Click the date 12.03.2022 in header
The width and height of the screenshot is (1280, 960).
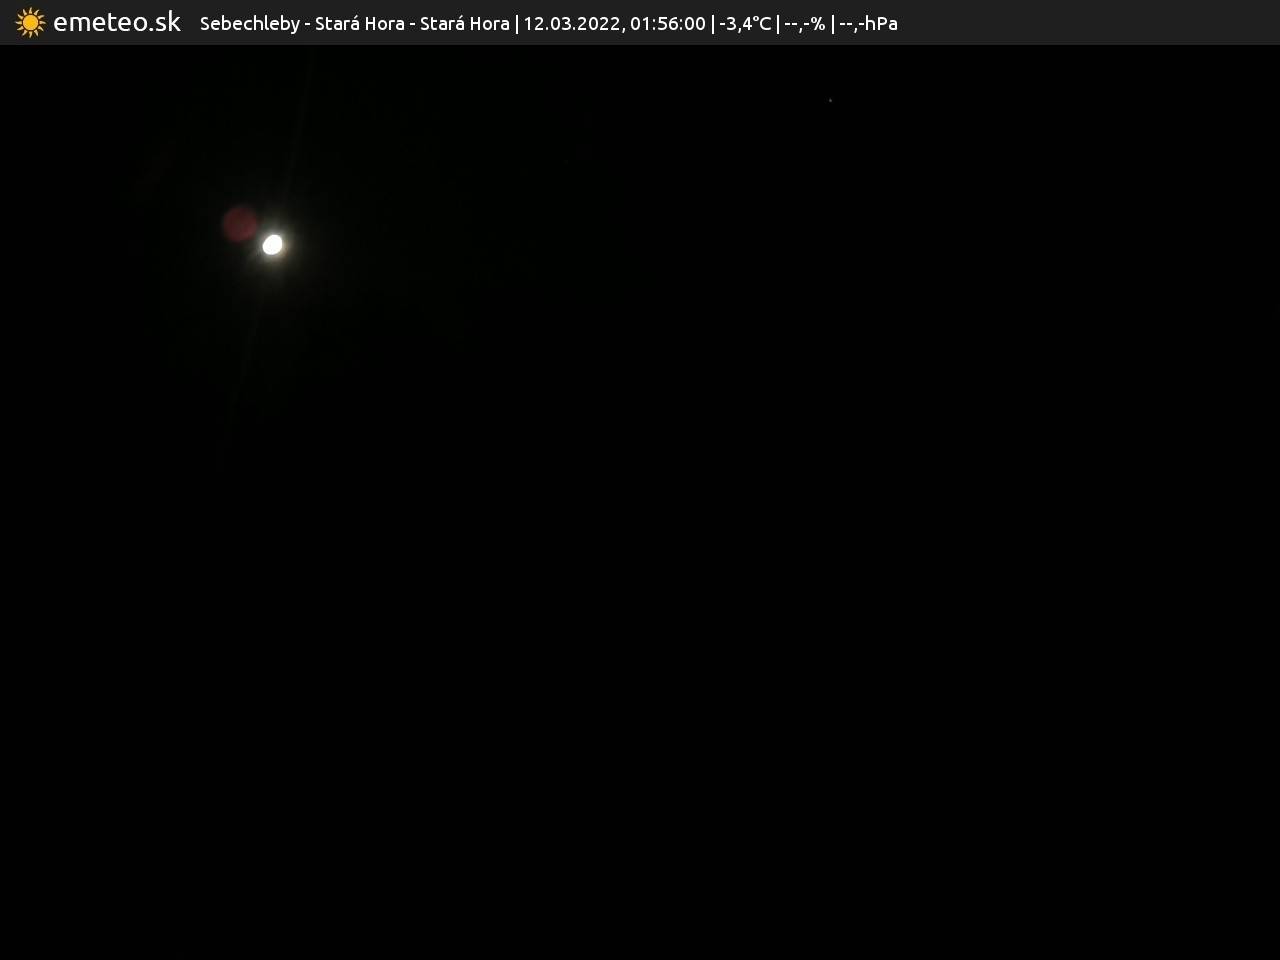click(x=572, y=23)
